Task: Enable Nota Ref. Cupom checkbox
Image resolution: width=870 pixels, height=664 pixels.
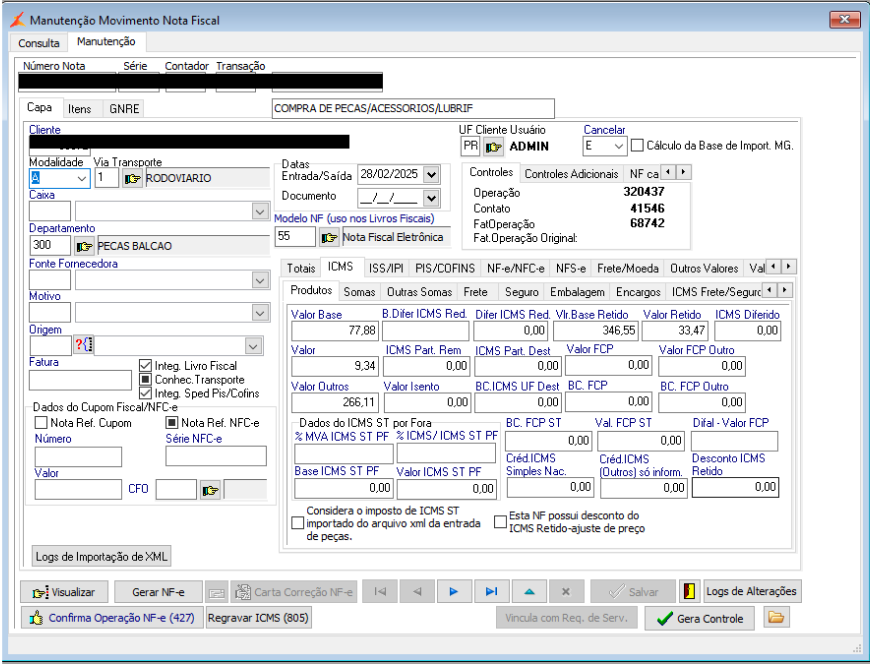Action: coord(41,423)
